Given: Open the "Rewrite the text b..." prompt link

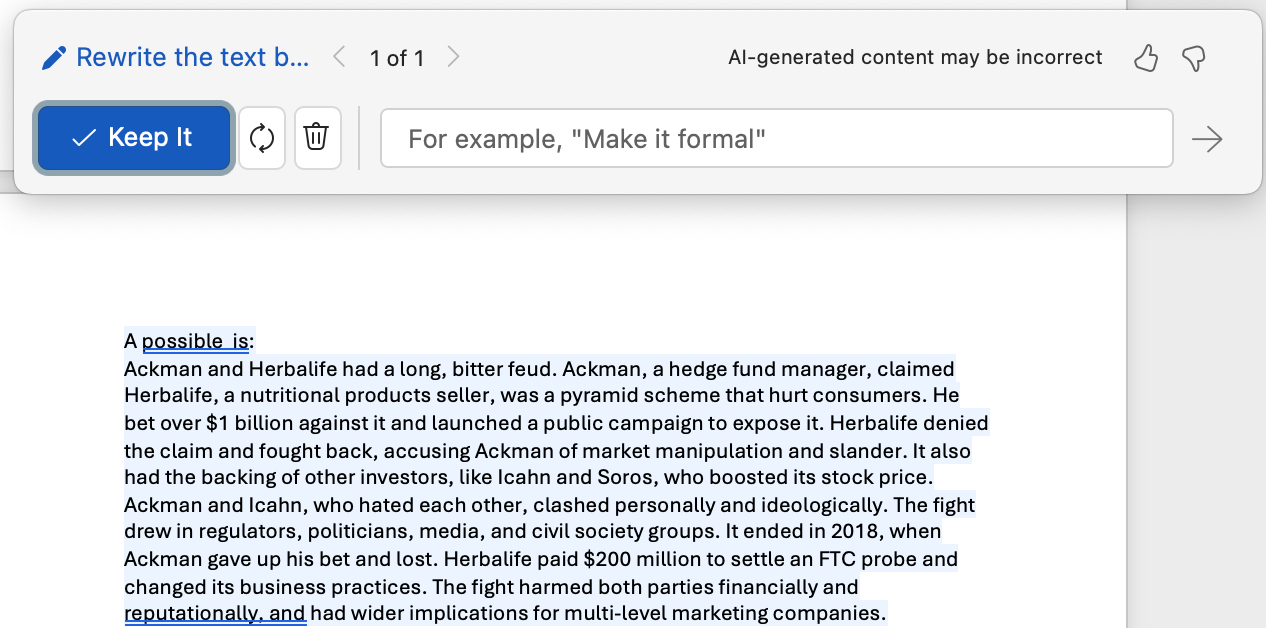Looking at the screenshot, I should click(193, 57).
